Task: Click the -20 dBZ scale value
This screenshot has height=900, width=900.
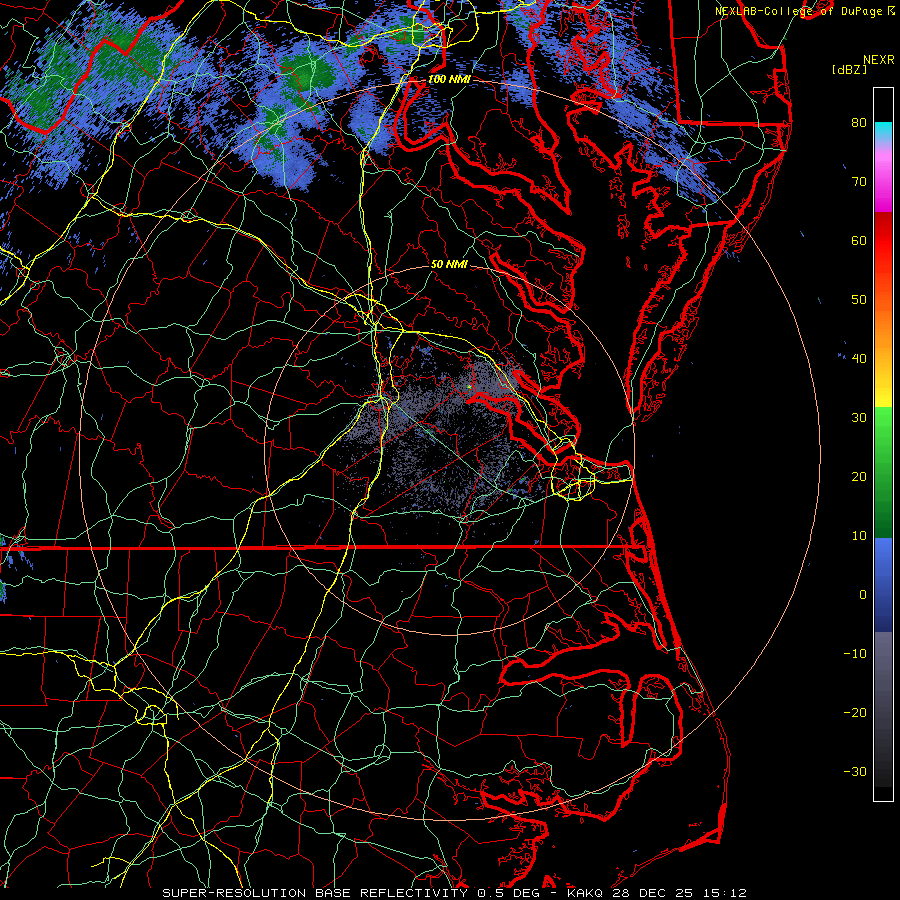Action: pos(855,712)
